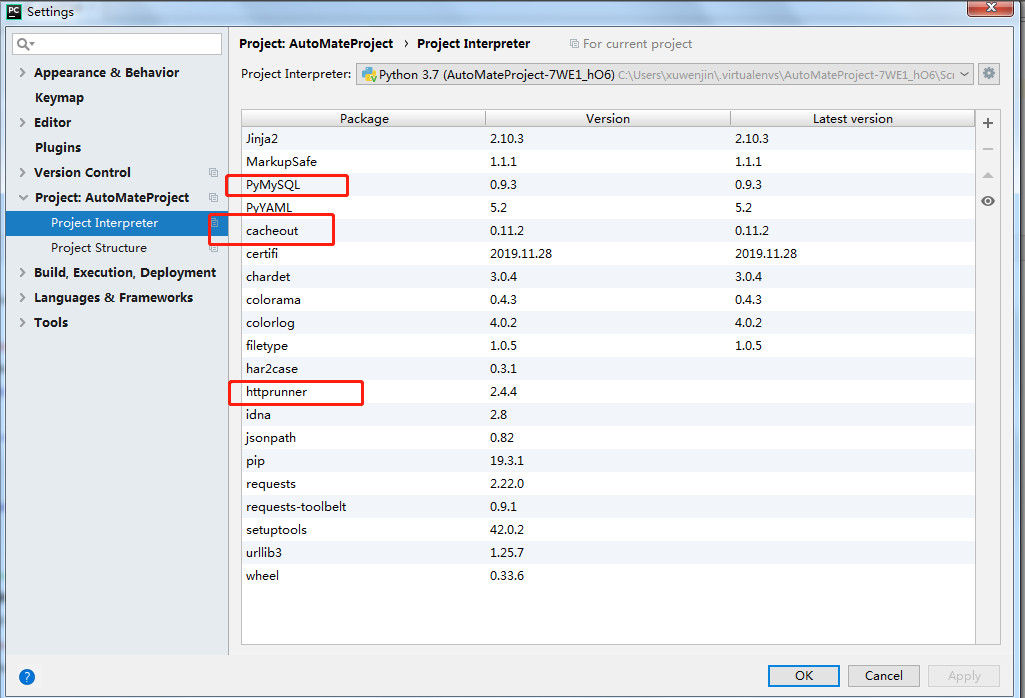This screenshot has width=1025, height=698.
Task: Sort by the Latest version column header
Action: 852,118
